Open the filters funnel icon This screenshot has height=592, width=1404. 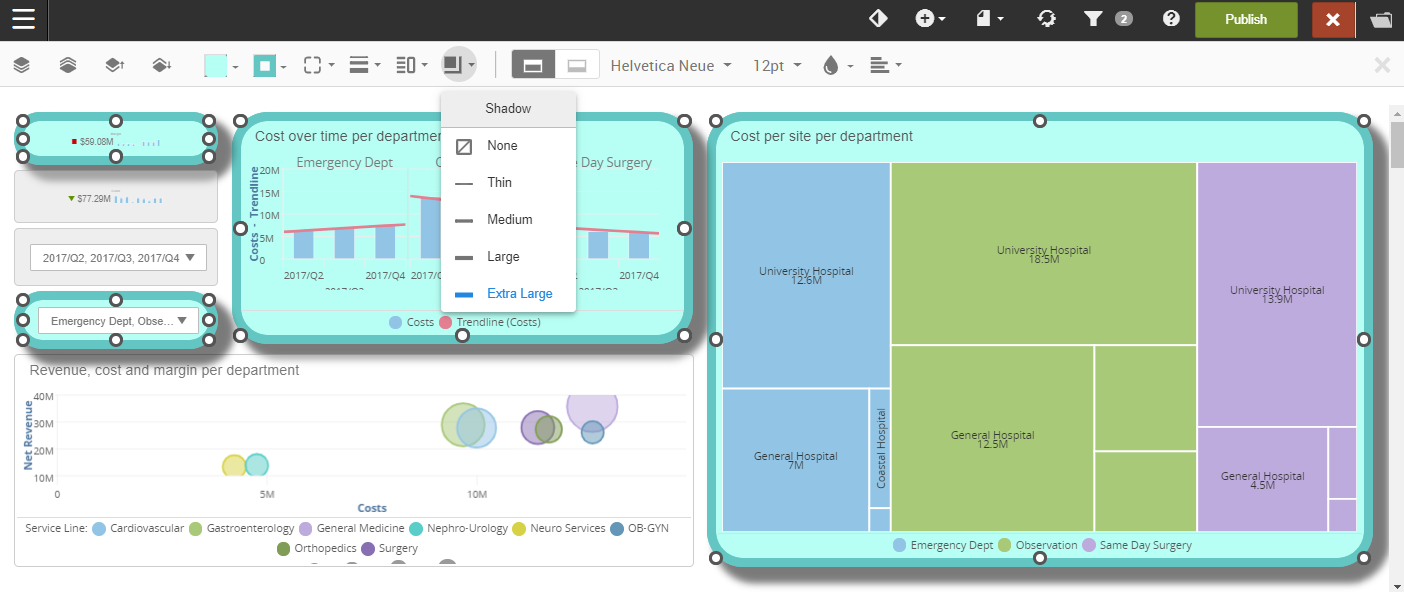pos(1093,19)
